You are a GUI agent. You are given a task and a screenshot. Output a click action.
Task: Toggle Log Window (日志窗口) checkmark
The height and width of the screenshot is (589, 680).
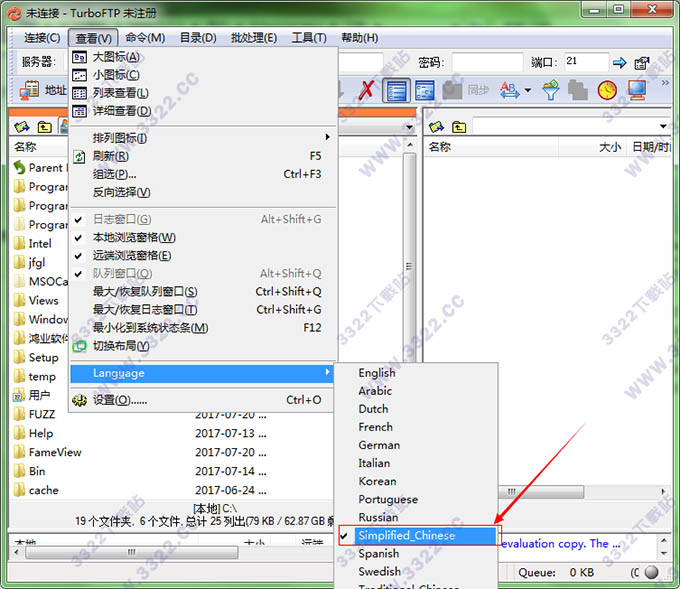point(203,219)
